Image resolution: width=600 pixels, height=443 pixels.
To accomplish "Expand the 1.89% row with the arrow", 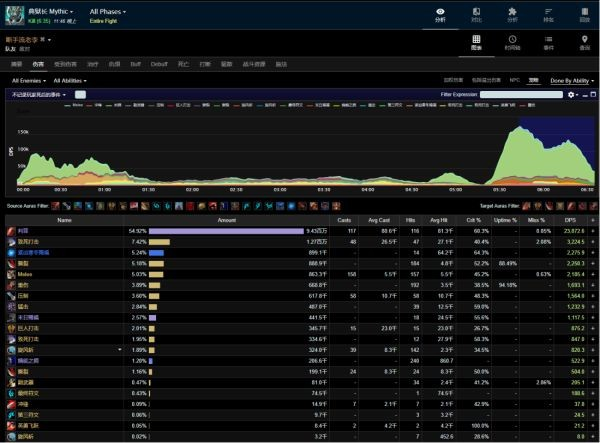I will (x=120, y=350).
